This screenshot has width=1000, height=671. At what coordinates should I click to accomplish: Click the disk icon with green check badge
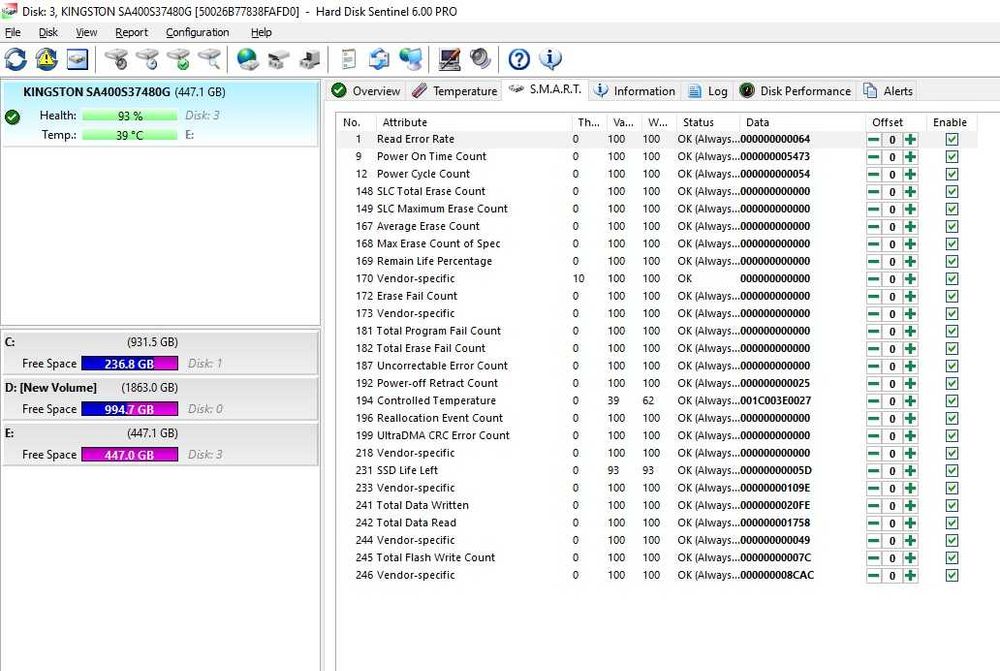tap(179, 59)
